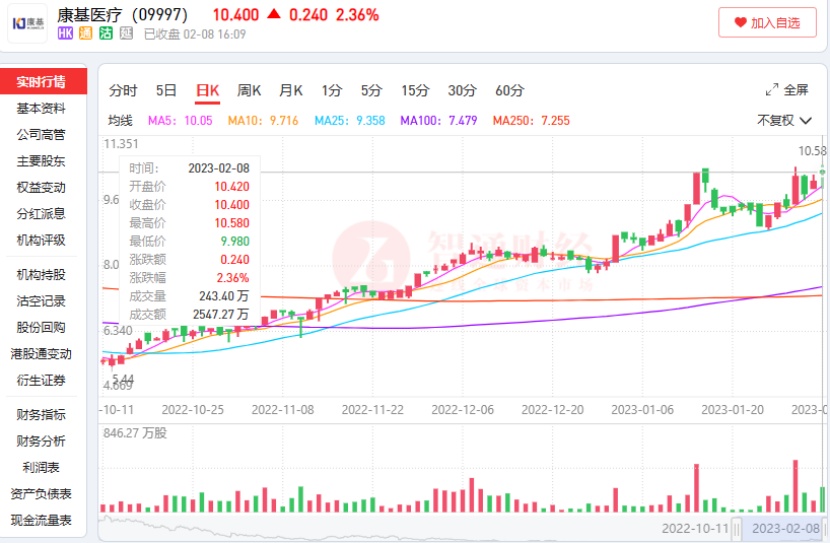This screenshot has height=543, width=830.
Task: Click the 开盘价 10.420 tooltip row
Action: click(189, 186)
